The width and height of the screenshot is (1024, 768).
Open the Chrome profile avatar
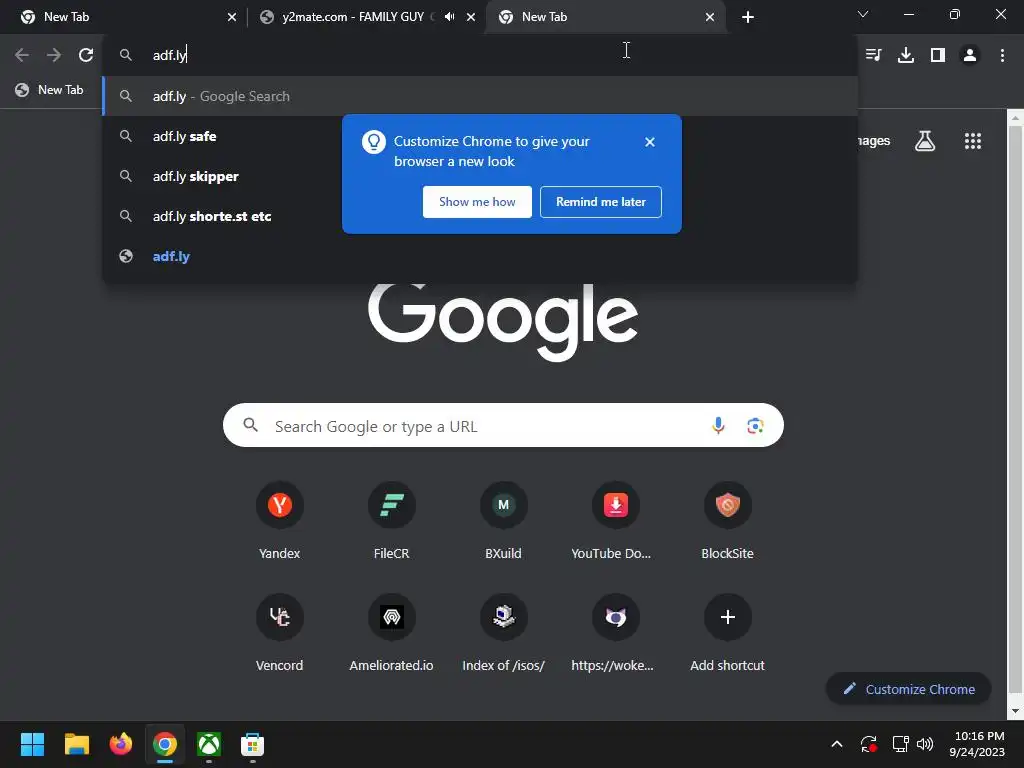(970, 55)
